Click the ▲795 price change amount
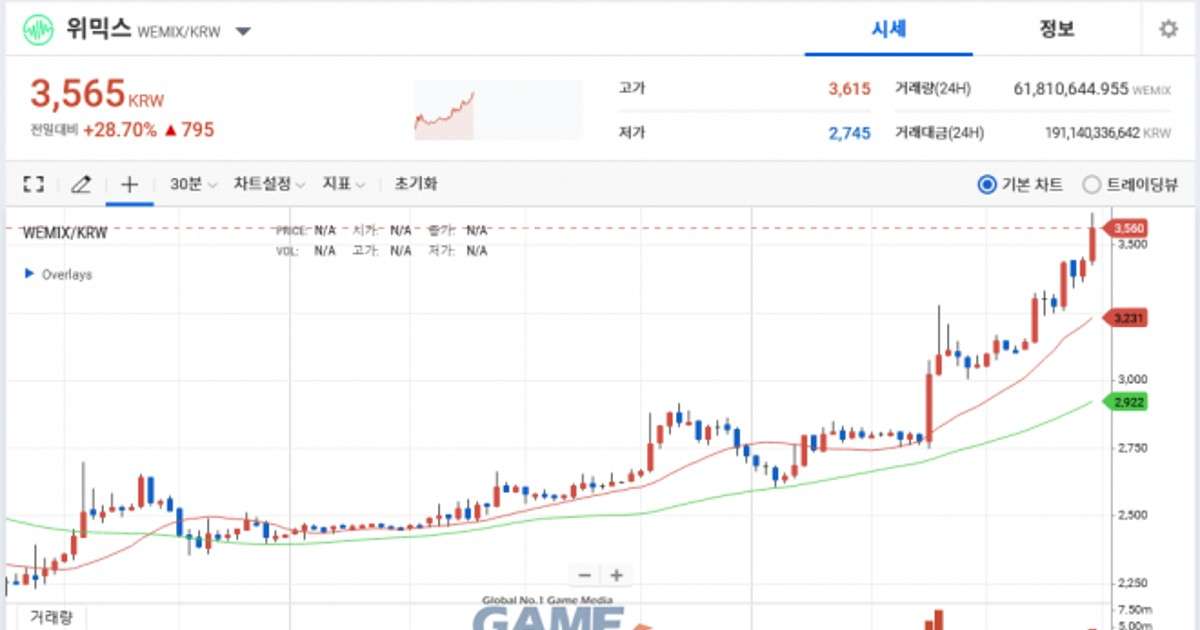 [x=189, y=130]
